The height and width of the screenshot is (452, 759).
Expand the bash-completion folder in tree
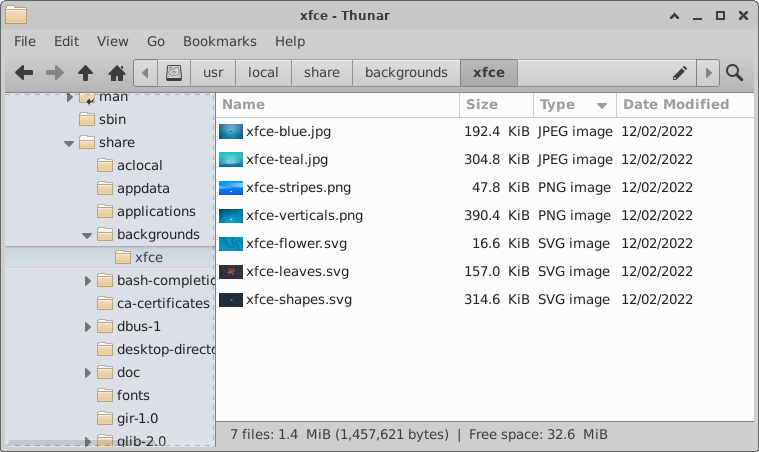tap(88, 281)
